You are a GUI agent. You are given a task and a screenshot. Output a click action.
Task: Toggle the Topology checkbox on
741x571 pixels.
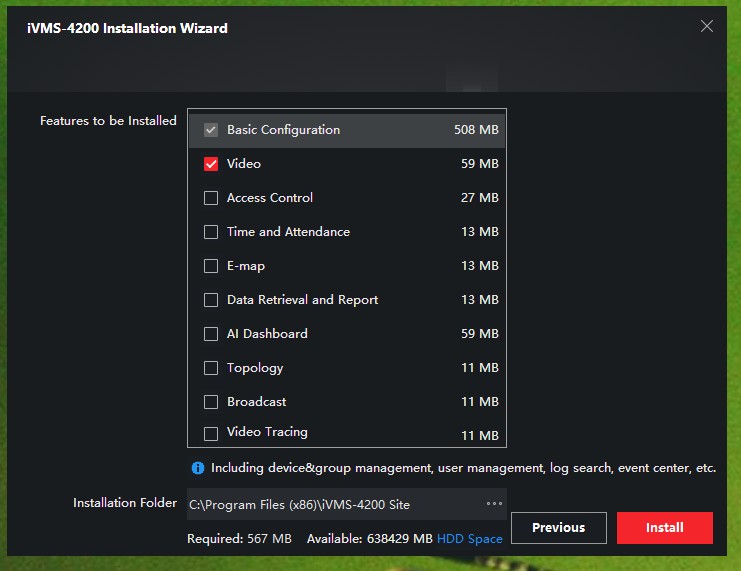211,368
